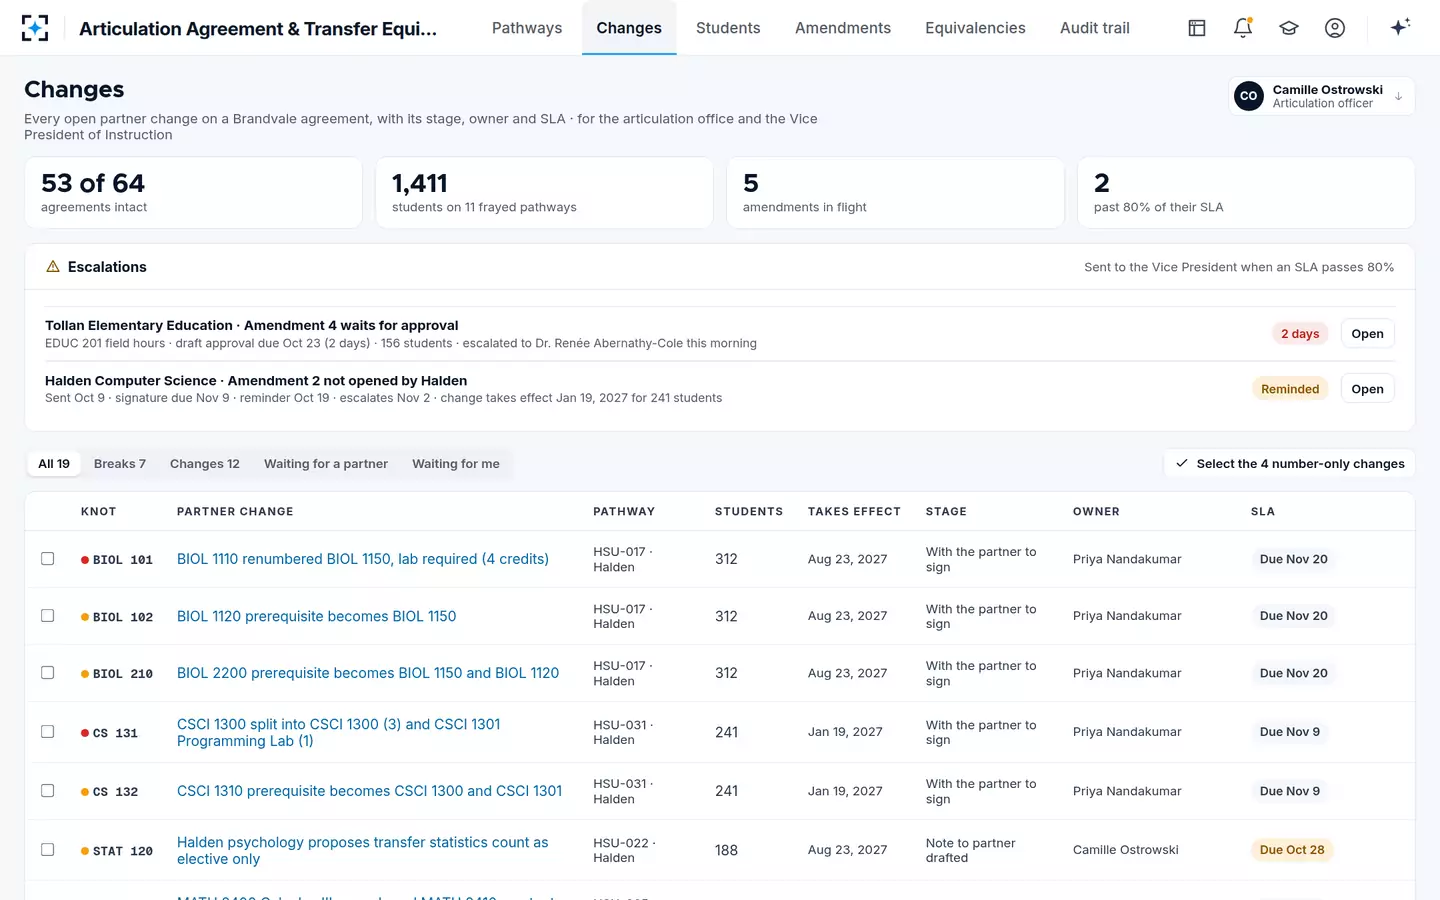Open BIOL 1120 prerequisite change link
This screenshot has height=900, width=1440.
[x=316, y=616]
